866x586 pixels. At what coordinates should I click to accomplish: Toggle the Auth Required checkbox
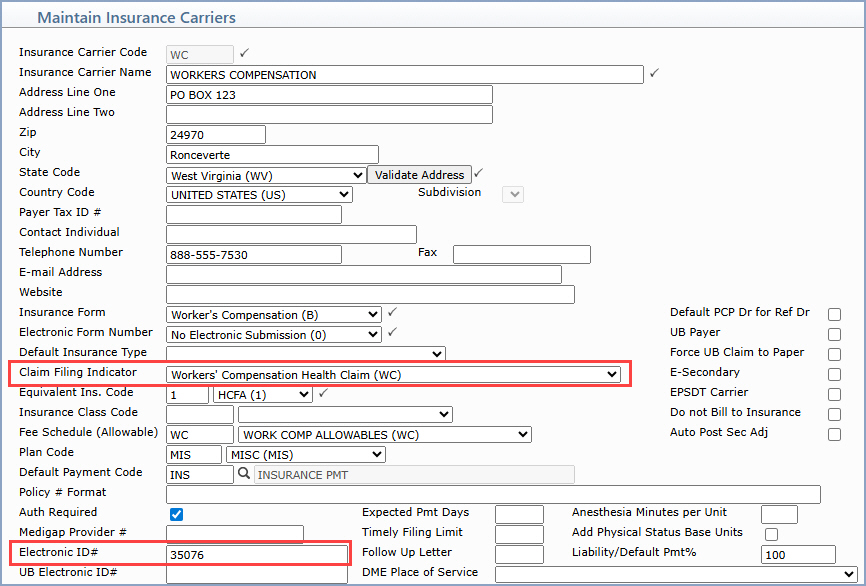pos(176,514)
